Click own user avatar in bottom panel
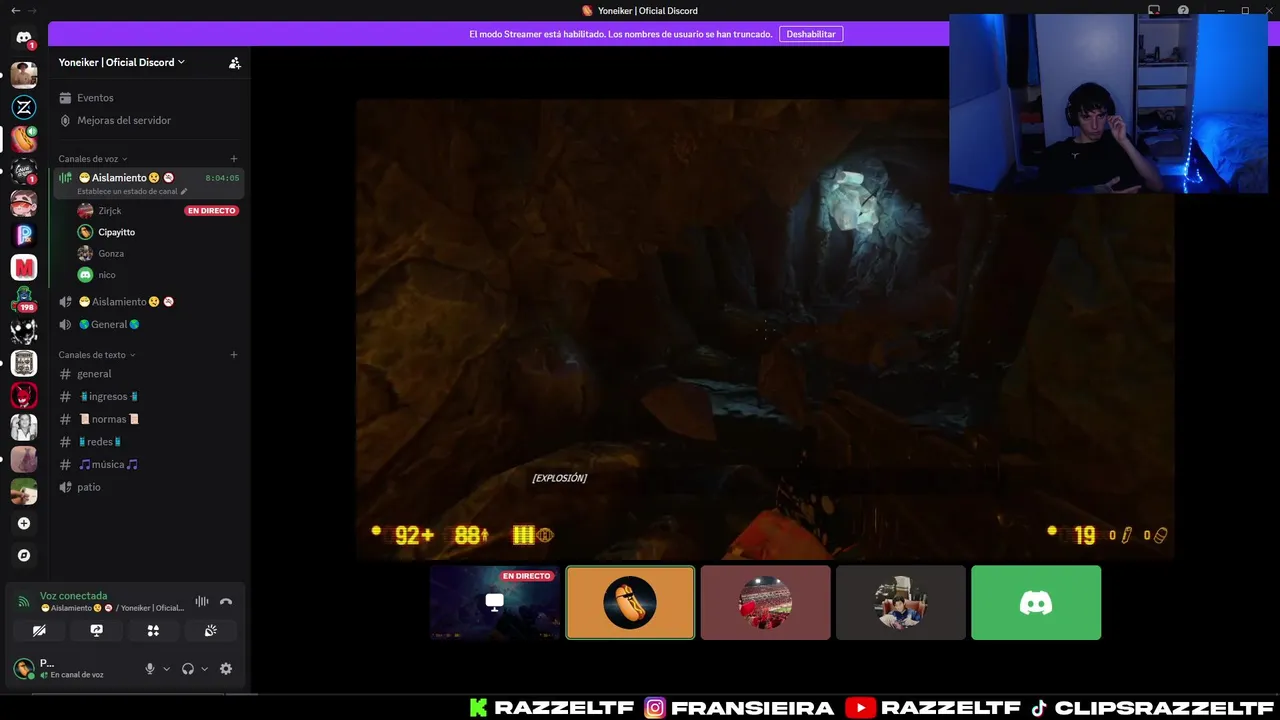 coord(23,669)
